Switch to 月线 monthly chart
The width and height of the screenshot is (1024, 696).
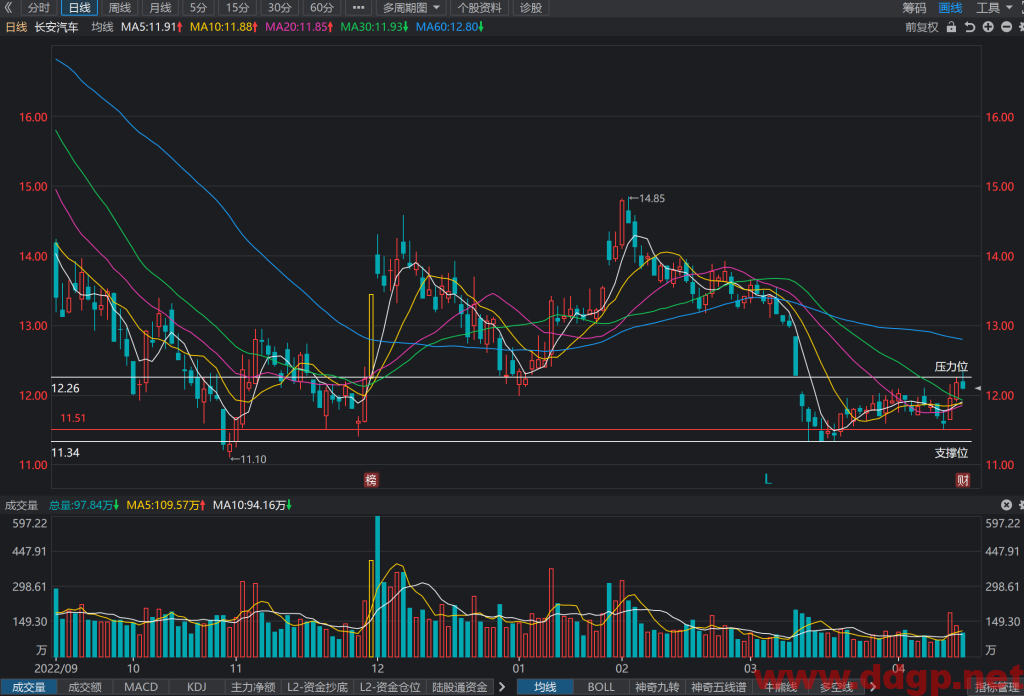pyautogui.click(x=160, y=8)
